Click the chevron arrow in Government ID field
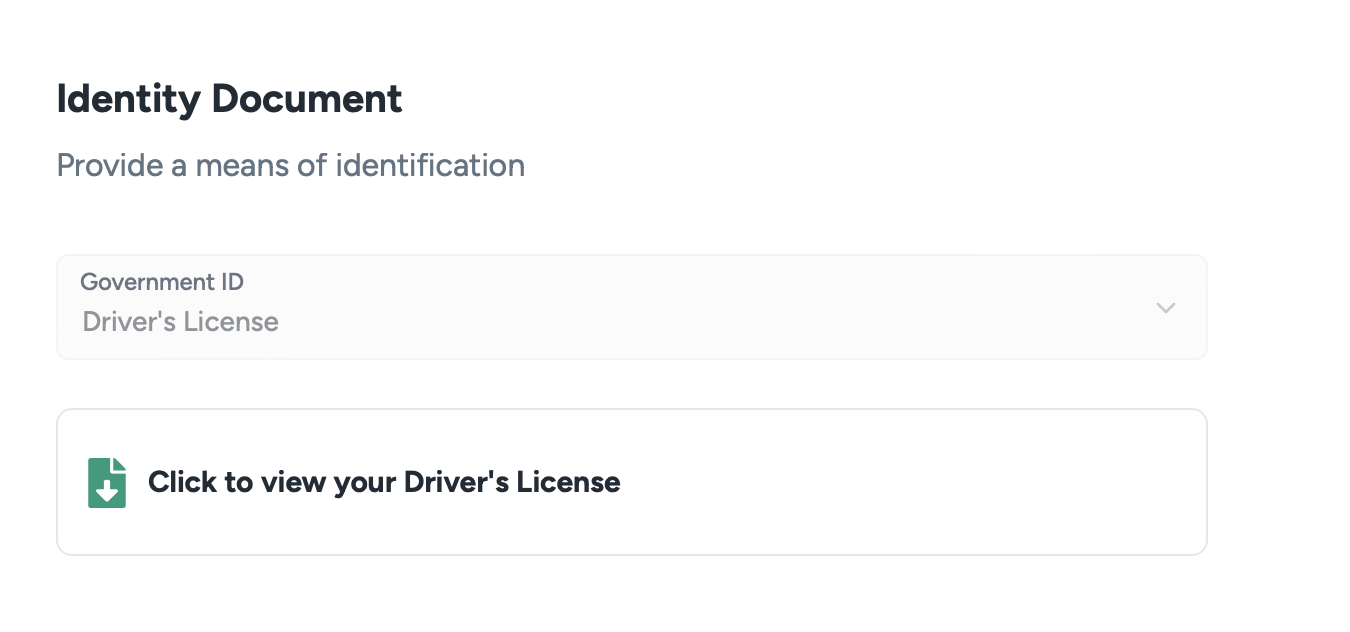Viewport: 1350px width, 632px height. 1165,308
